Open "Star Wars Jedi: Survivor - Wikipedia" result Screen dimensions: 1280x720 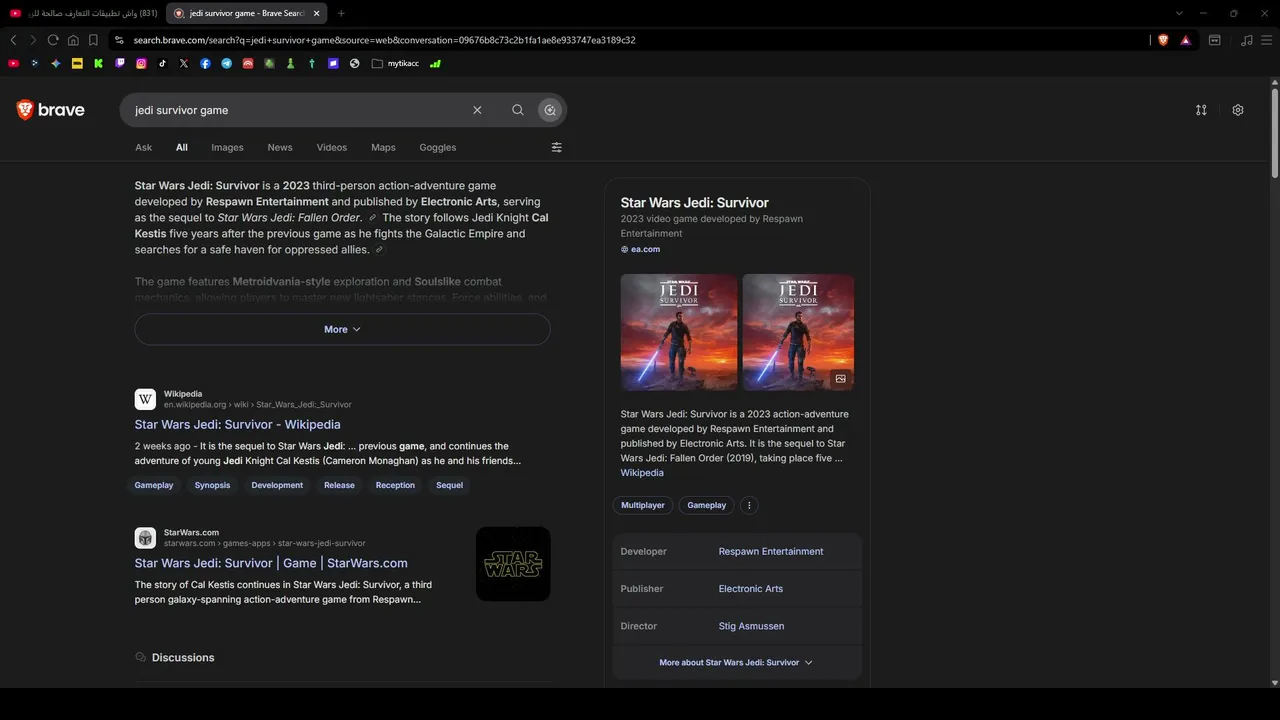point(238,424)
